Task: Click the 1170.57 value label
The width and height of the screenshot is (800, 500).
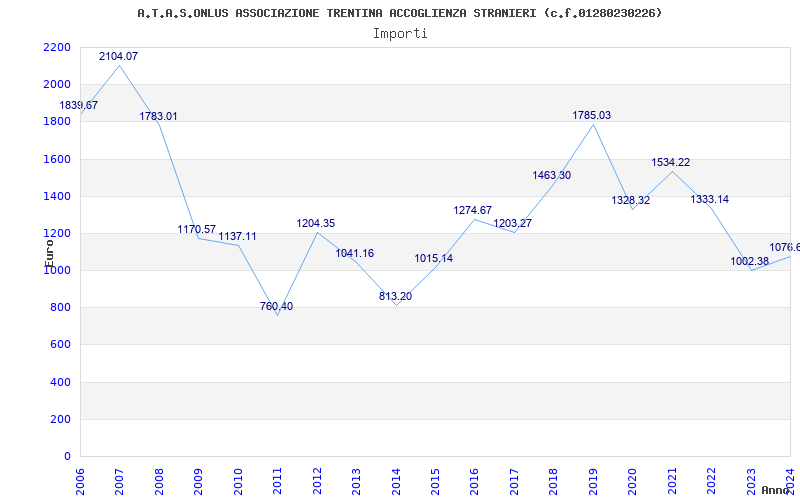Action: pos(197,230)
